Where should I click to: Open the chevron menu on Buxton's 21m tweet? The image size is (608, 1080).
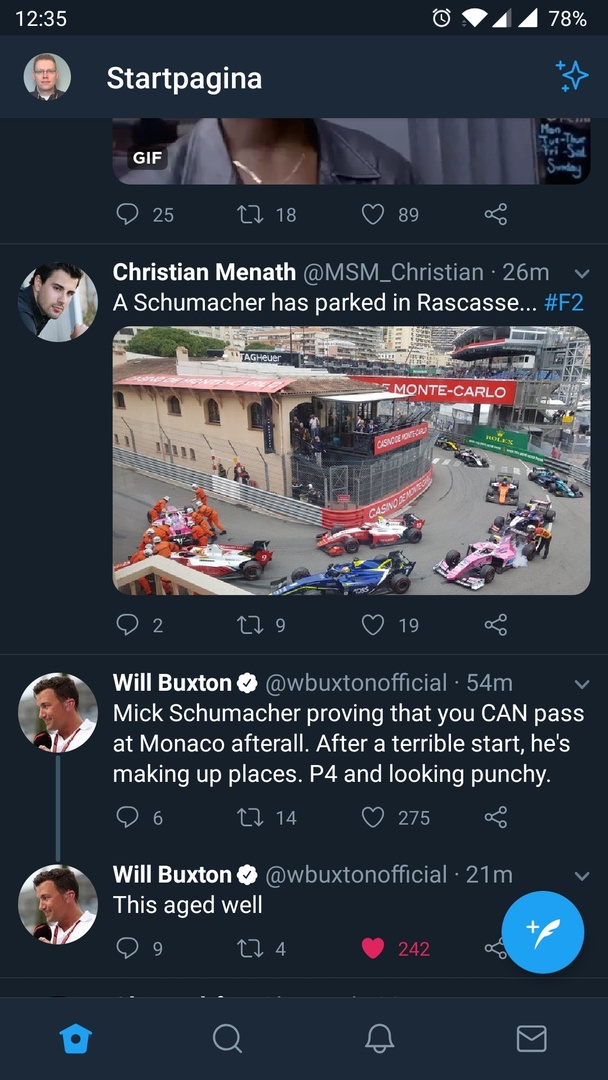582,876
